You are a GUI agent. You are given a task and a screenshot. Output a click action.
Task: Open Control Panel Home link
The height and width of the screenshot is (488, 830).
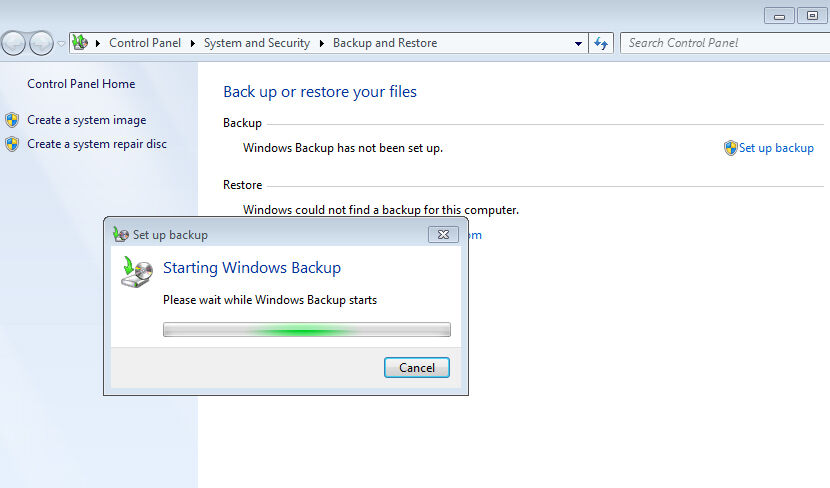click(x=81, y=84)
